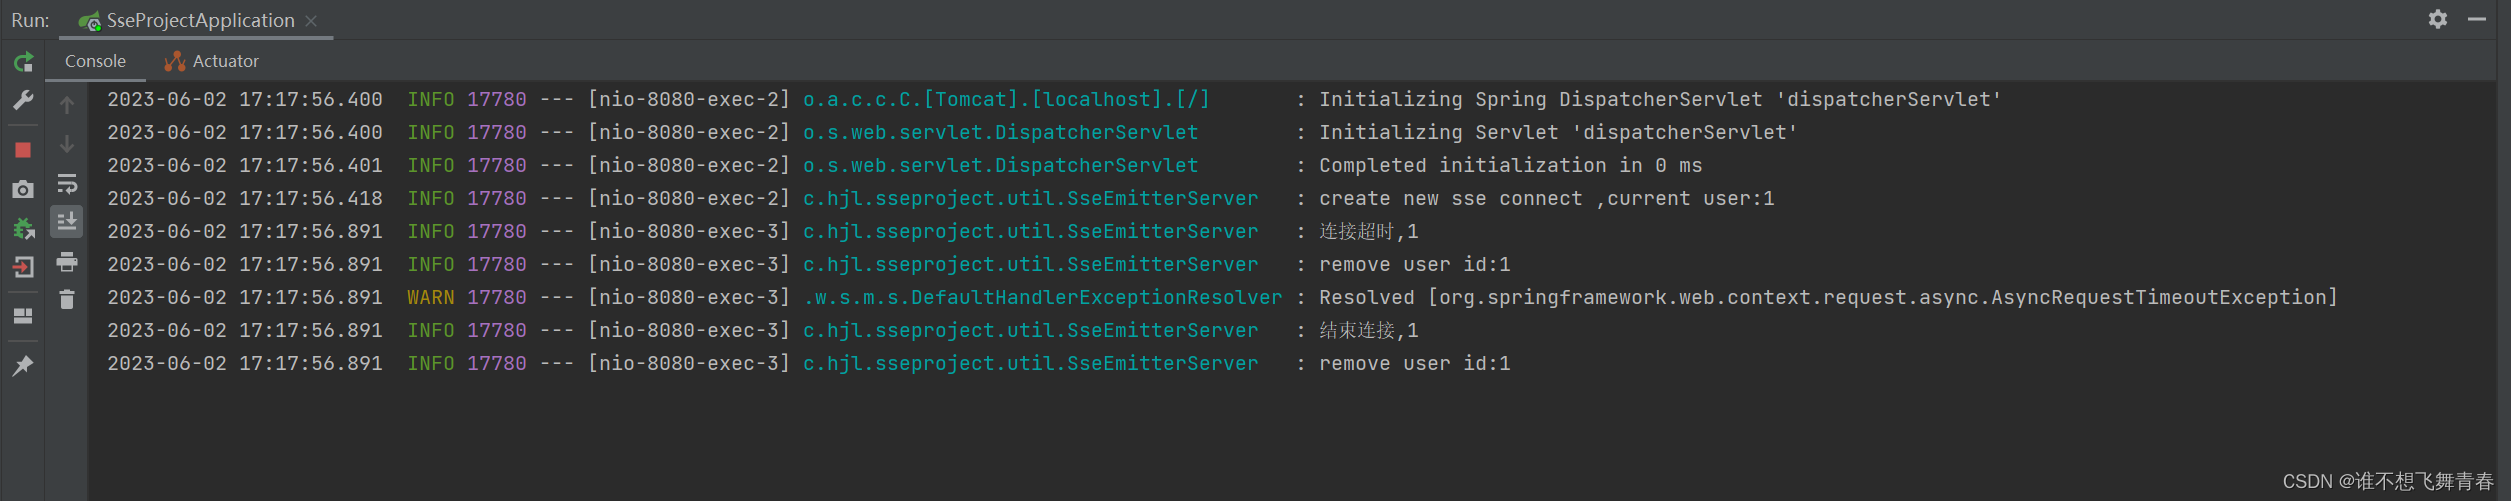Toggle soft-wrap in the console

67,184
